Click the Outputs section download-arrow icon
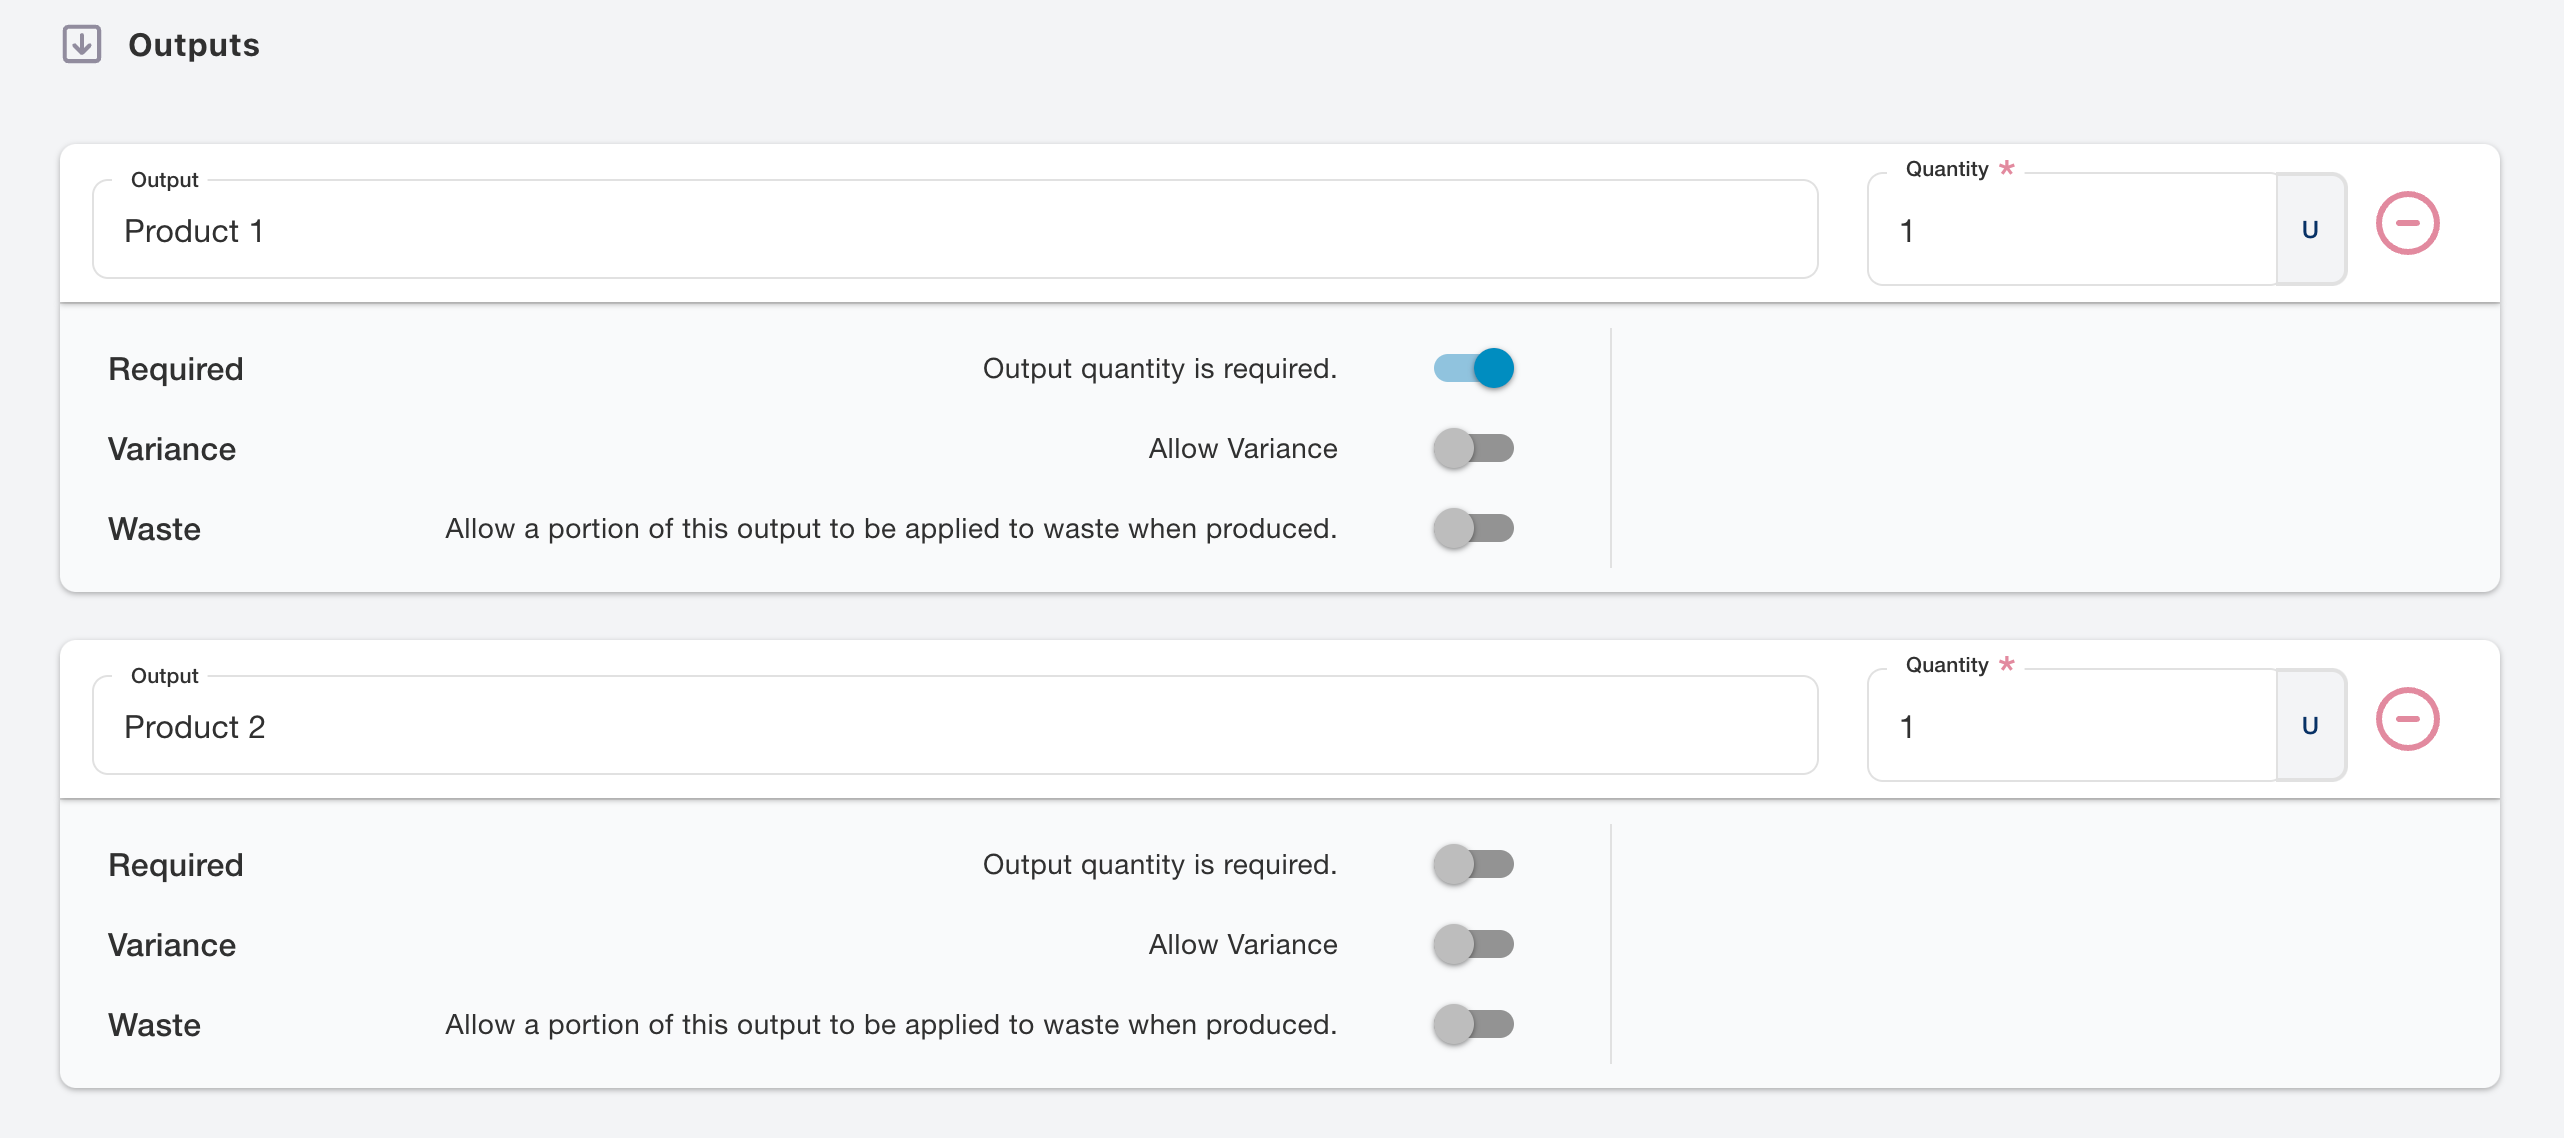 pyautogui.click(x=82, y=45)
